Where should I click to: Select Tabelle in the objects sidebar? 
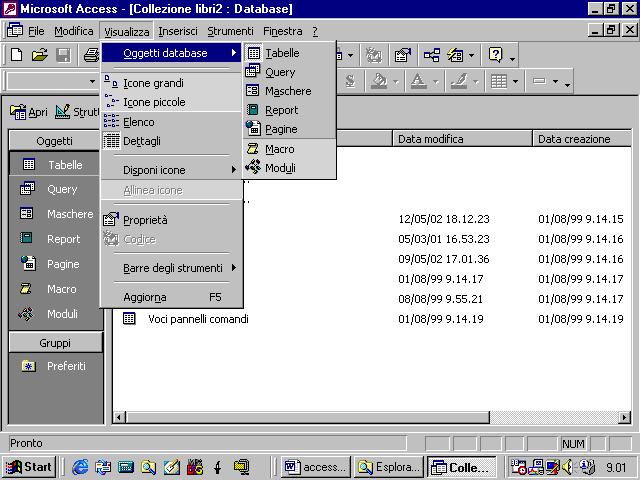tap(54, 164)
